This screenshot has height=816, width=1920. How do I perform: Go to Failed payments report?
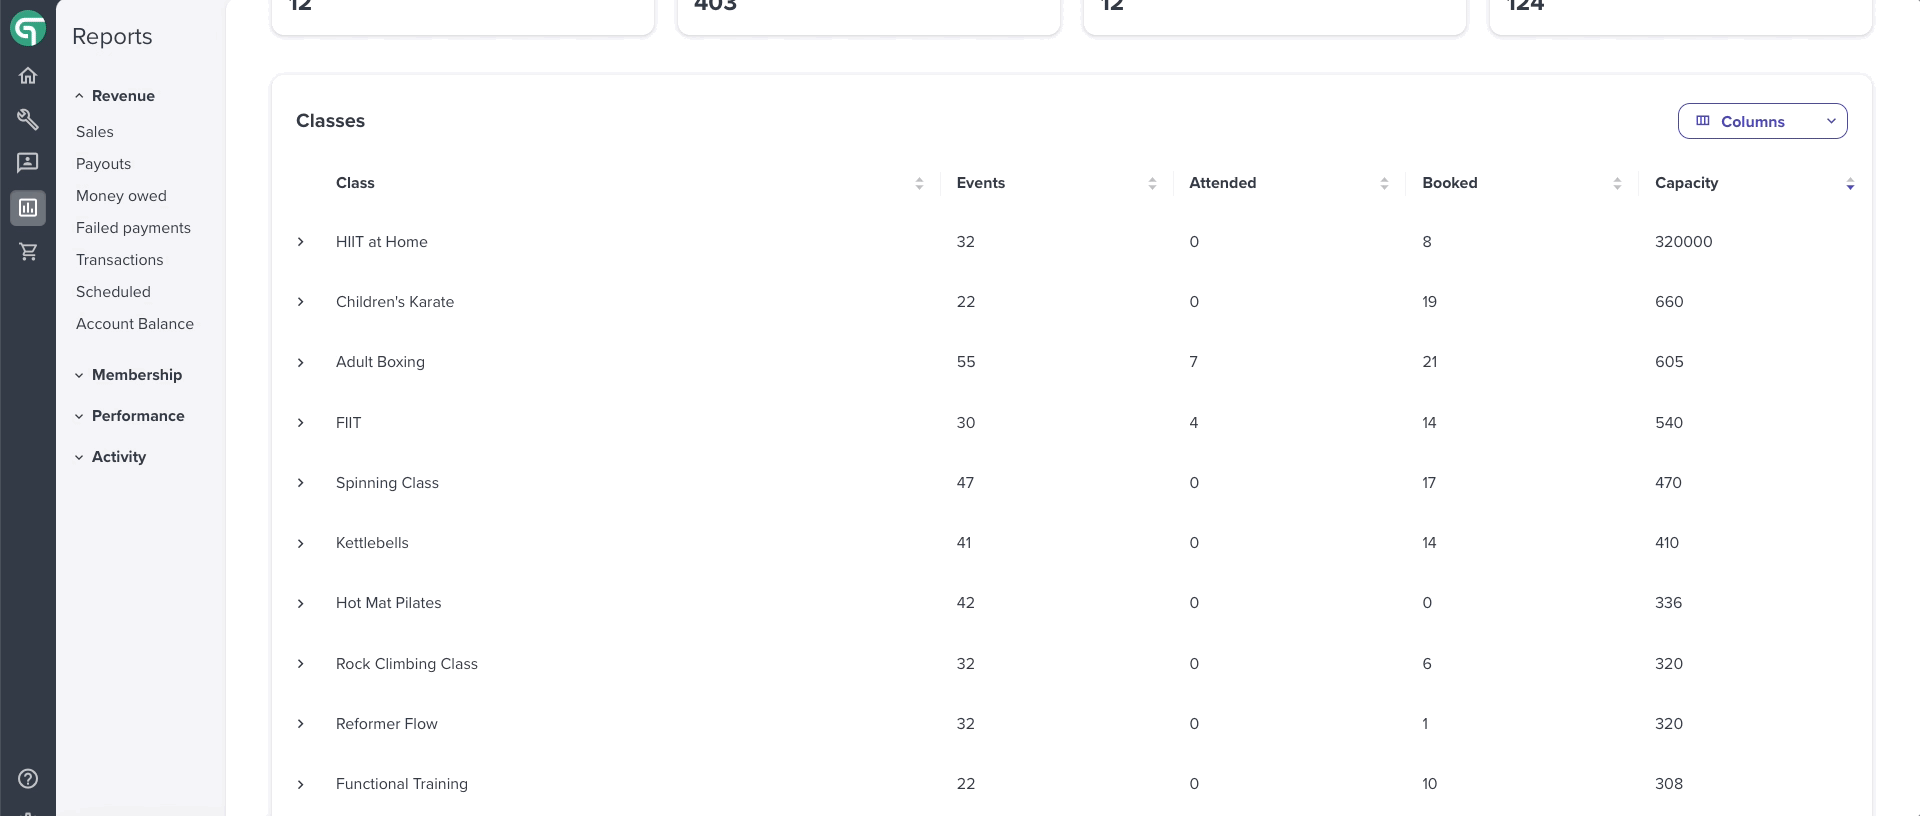coord(133,228)
